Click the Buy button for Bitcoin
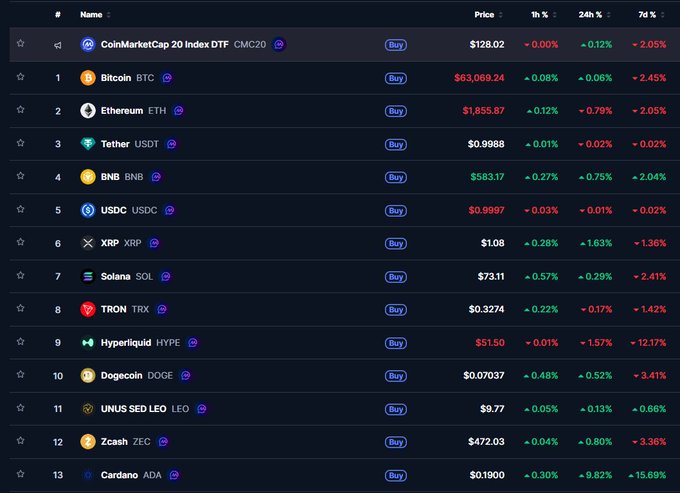 pos(396,78)
